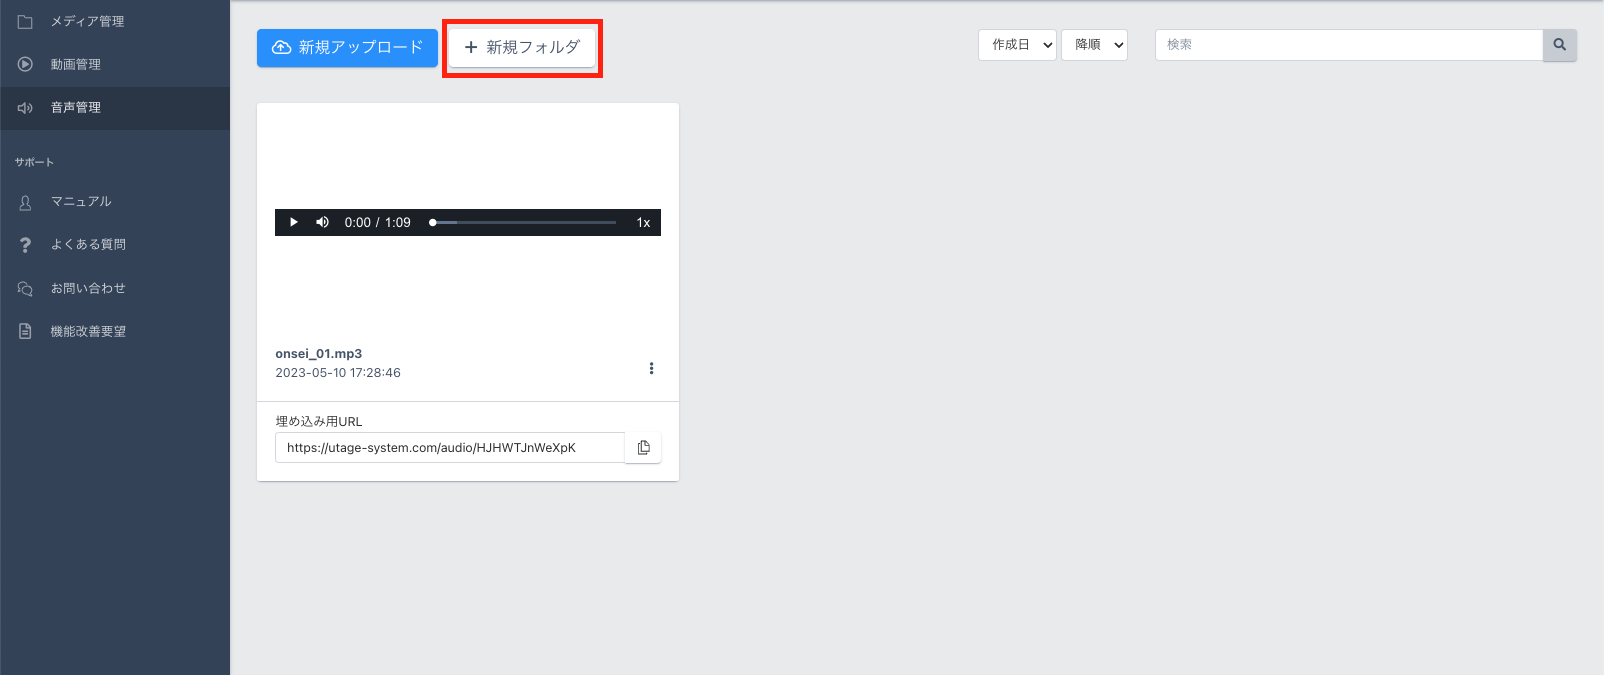
Task: Copy the embed URL to clipboard
Action: (x=643, y=448)
